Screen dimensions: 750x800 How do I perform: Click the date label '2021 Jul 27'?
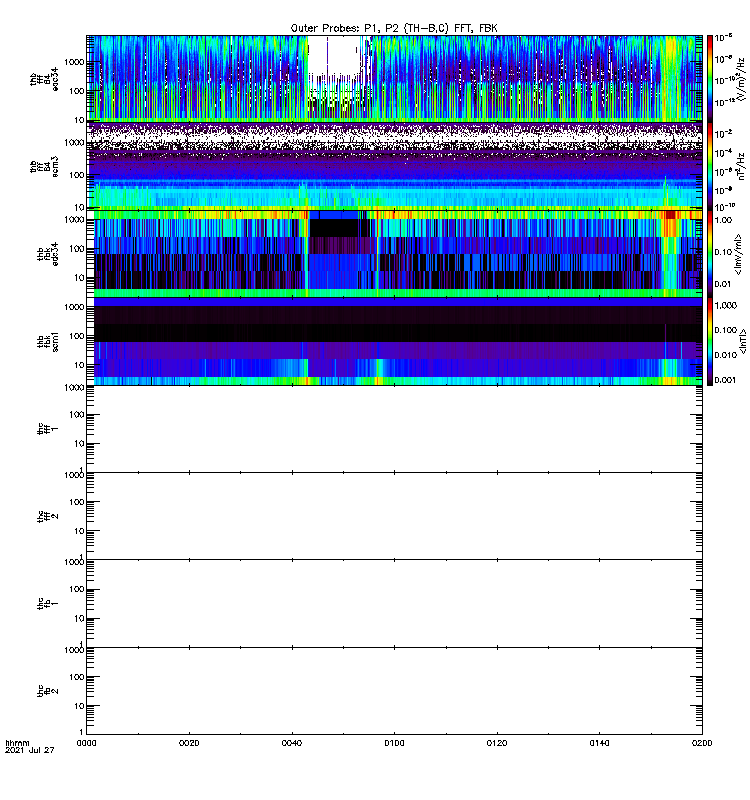point(30,750)
